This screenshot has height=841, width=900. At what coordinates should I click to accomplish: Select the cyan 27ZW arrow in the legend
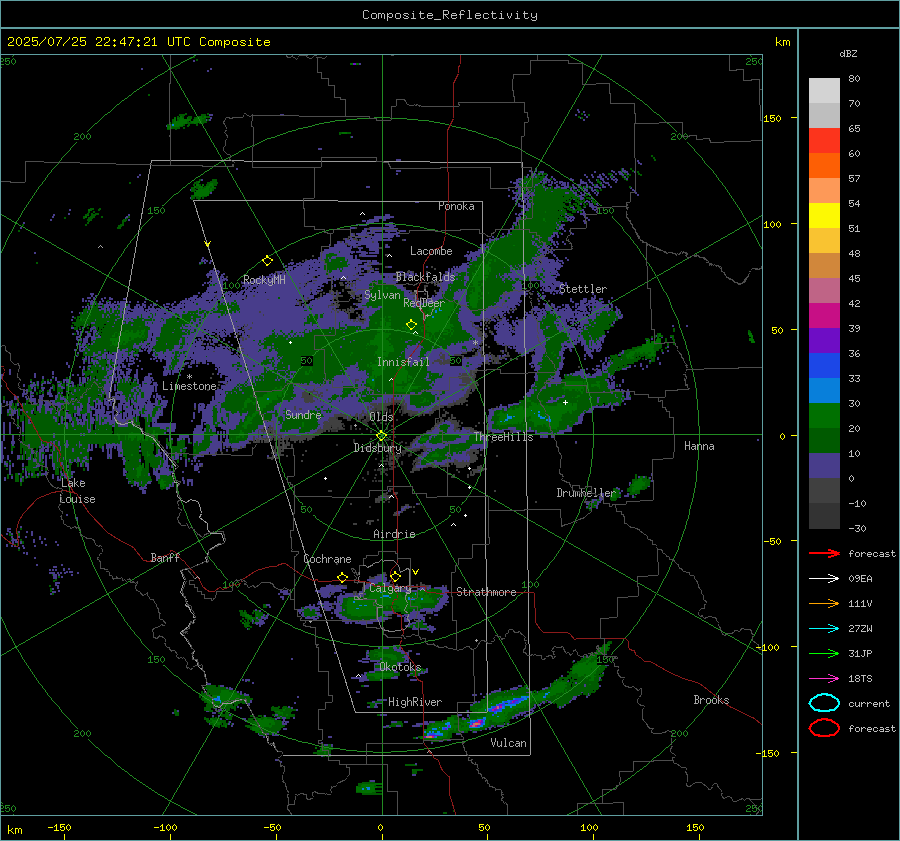tap(824, 629)
